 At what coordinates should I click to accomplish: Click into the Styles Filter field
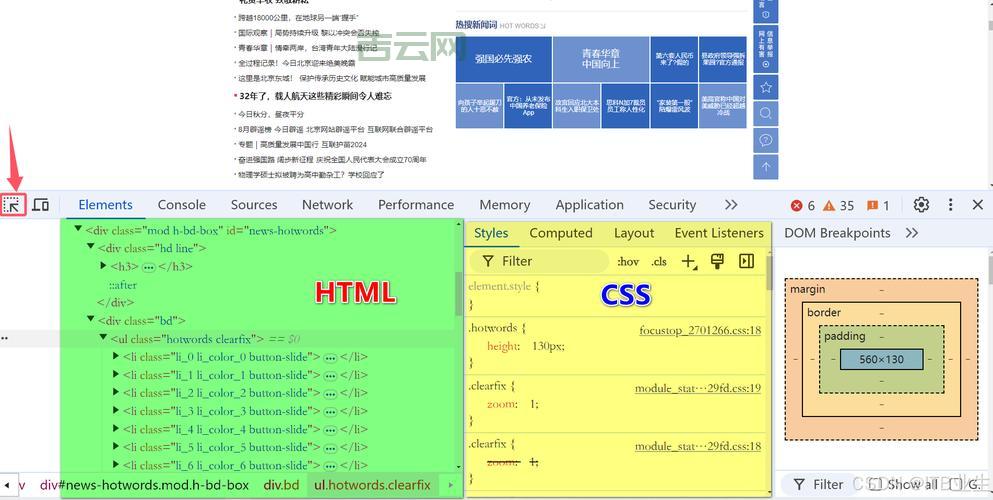click(539, 261)
